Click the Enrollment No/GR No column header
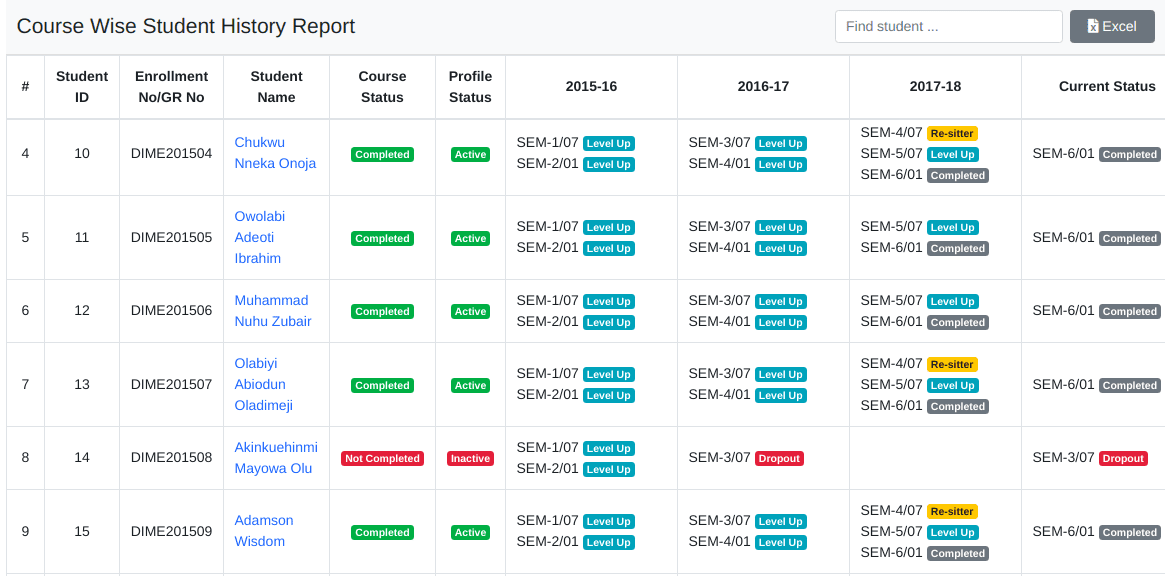 pos(171,87)
